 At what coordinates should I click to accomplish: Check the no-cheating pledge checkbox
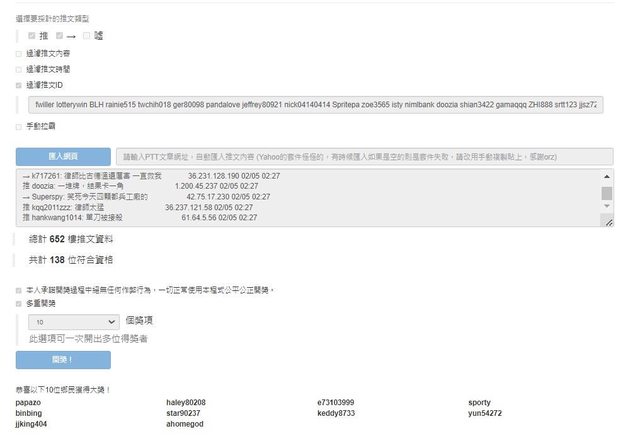click(x=19, y=290)
